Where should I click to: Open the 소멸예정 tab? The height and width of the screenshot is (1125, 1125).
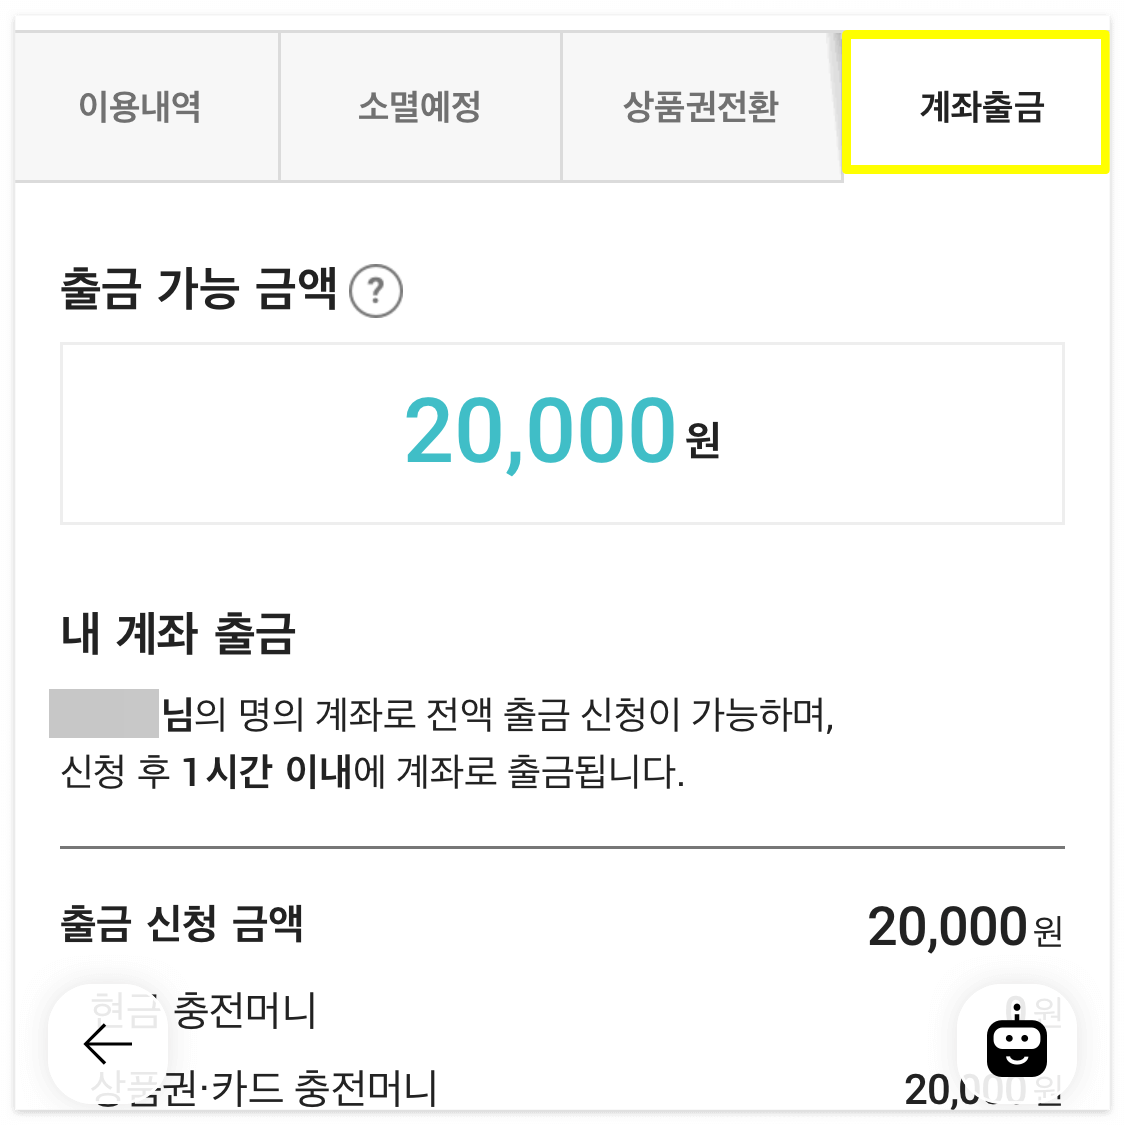tap(420, 107)
